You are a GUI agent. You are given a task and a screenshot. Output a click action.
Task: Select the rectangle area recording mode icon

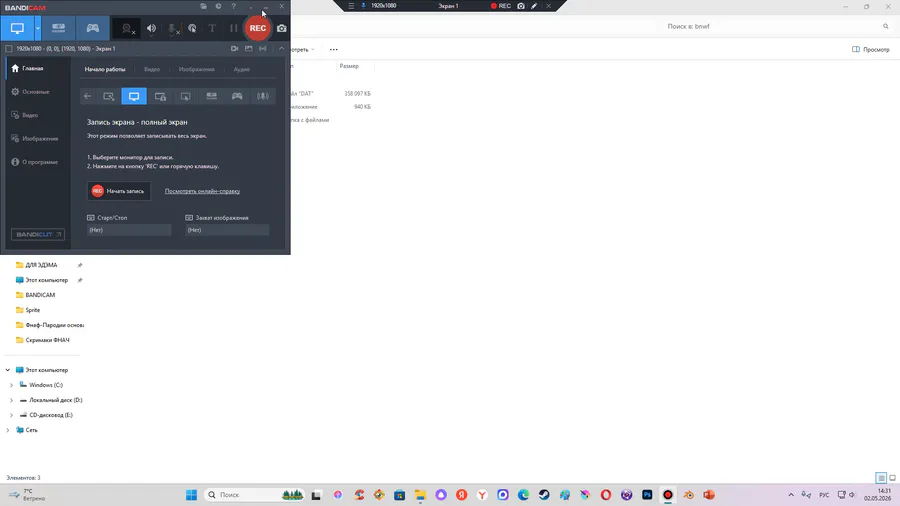tap(108, 96)
